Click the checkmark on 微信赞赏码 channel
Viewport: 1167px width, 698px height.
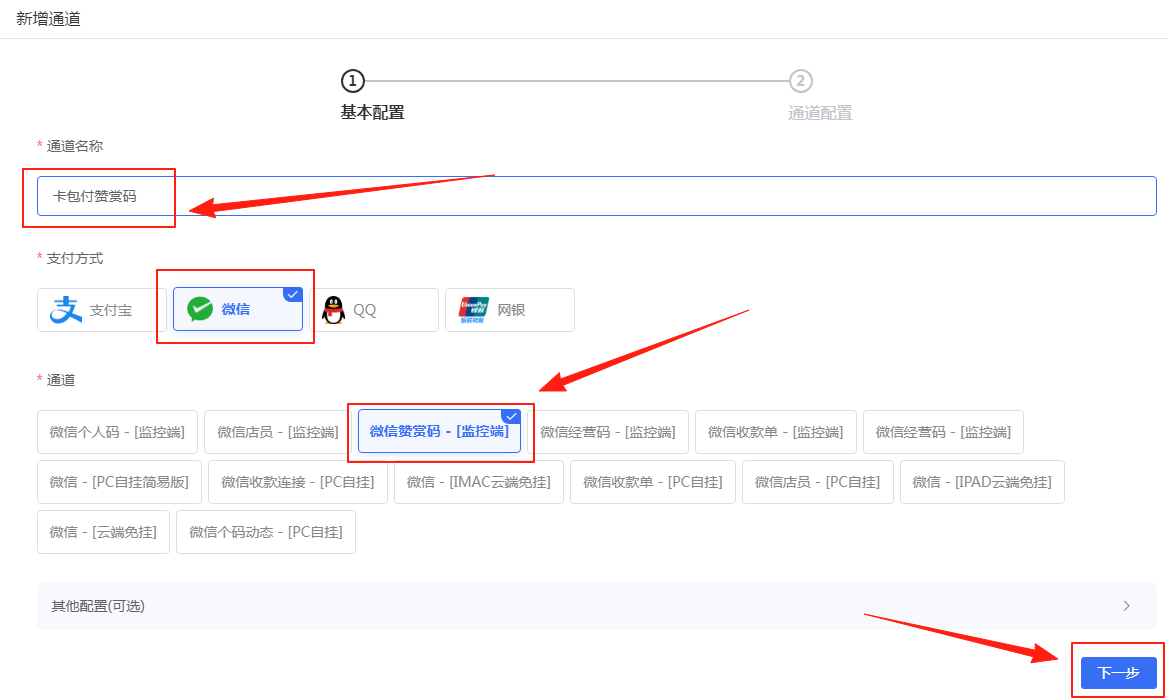pos(512,416)
